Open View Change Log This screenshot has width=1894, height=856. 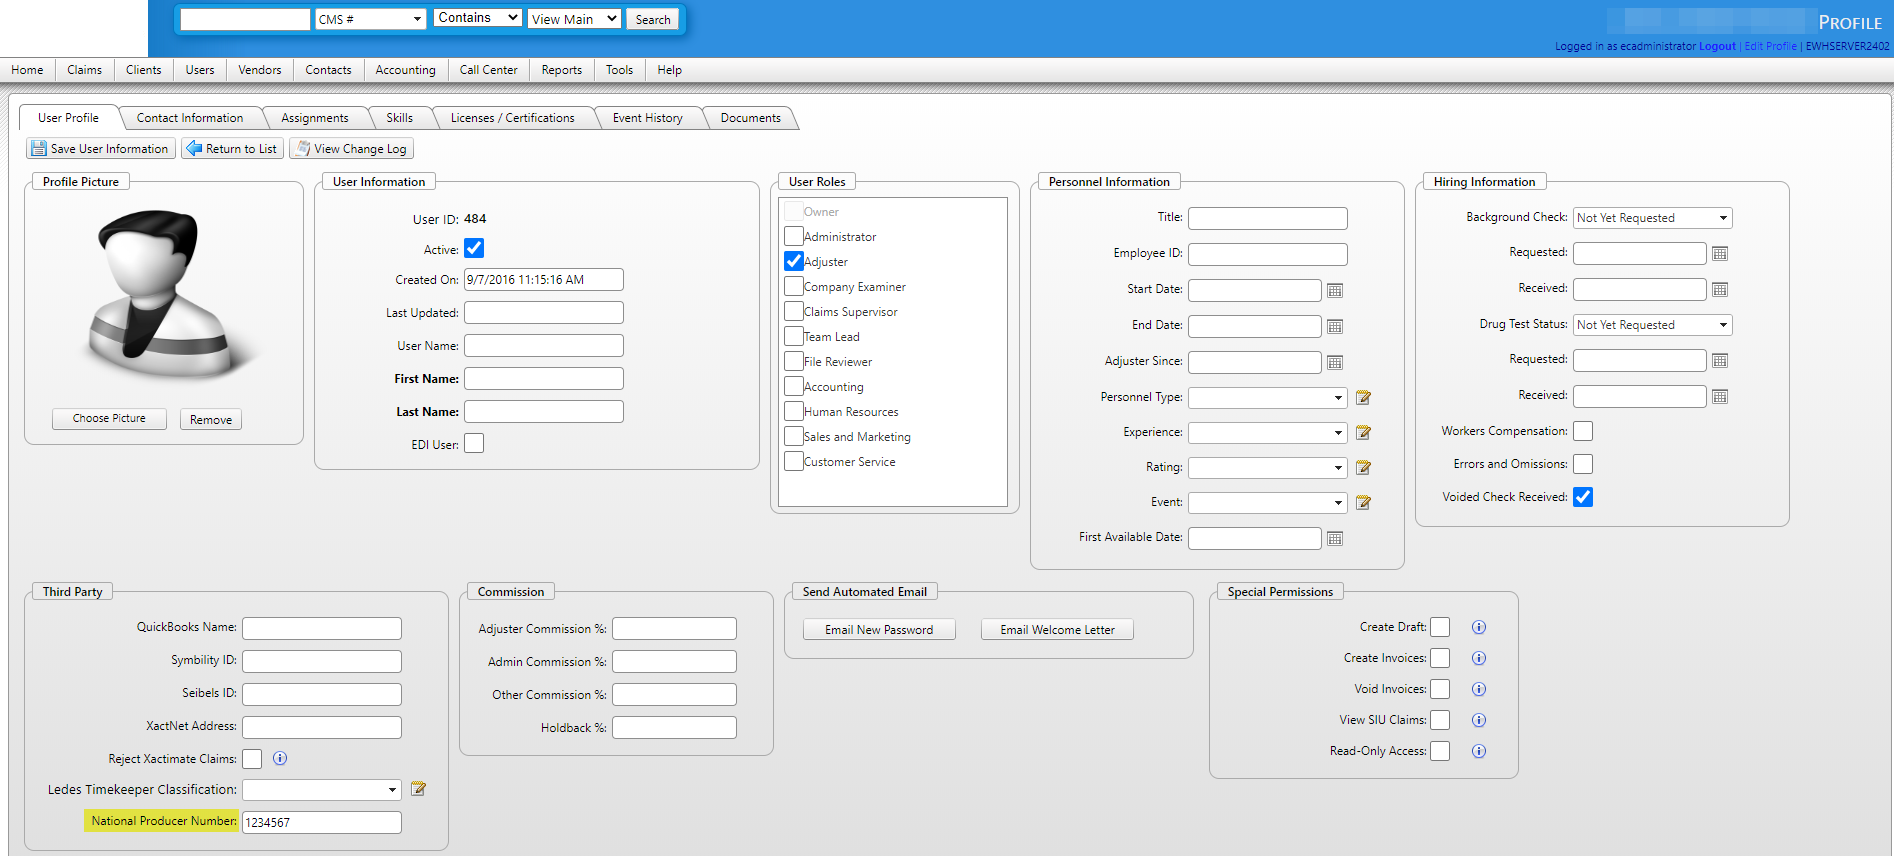click(x=351, y=149)
